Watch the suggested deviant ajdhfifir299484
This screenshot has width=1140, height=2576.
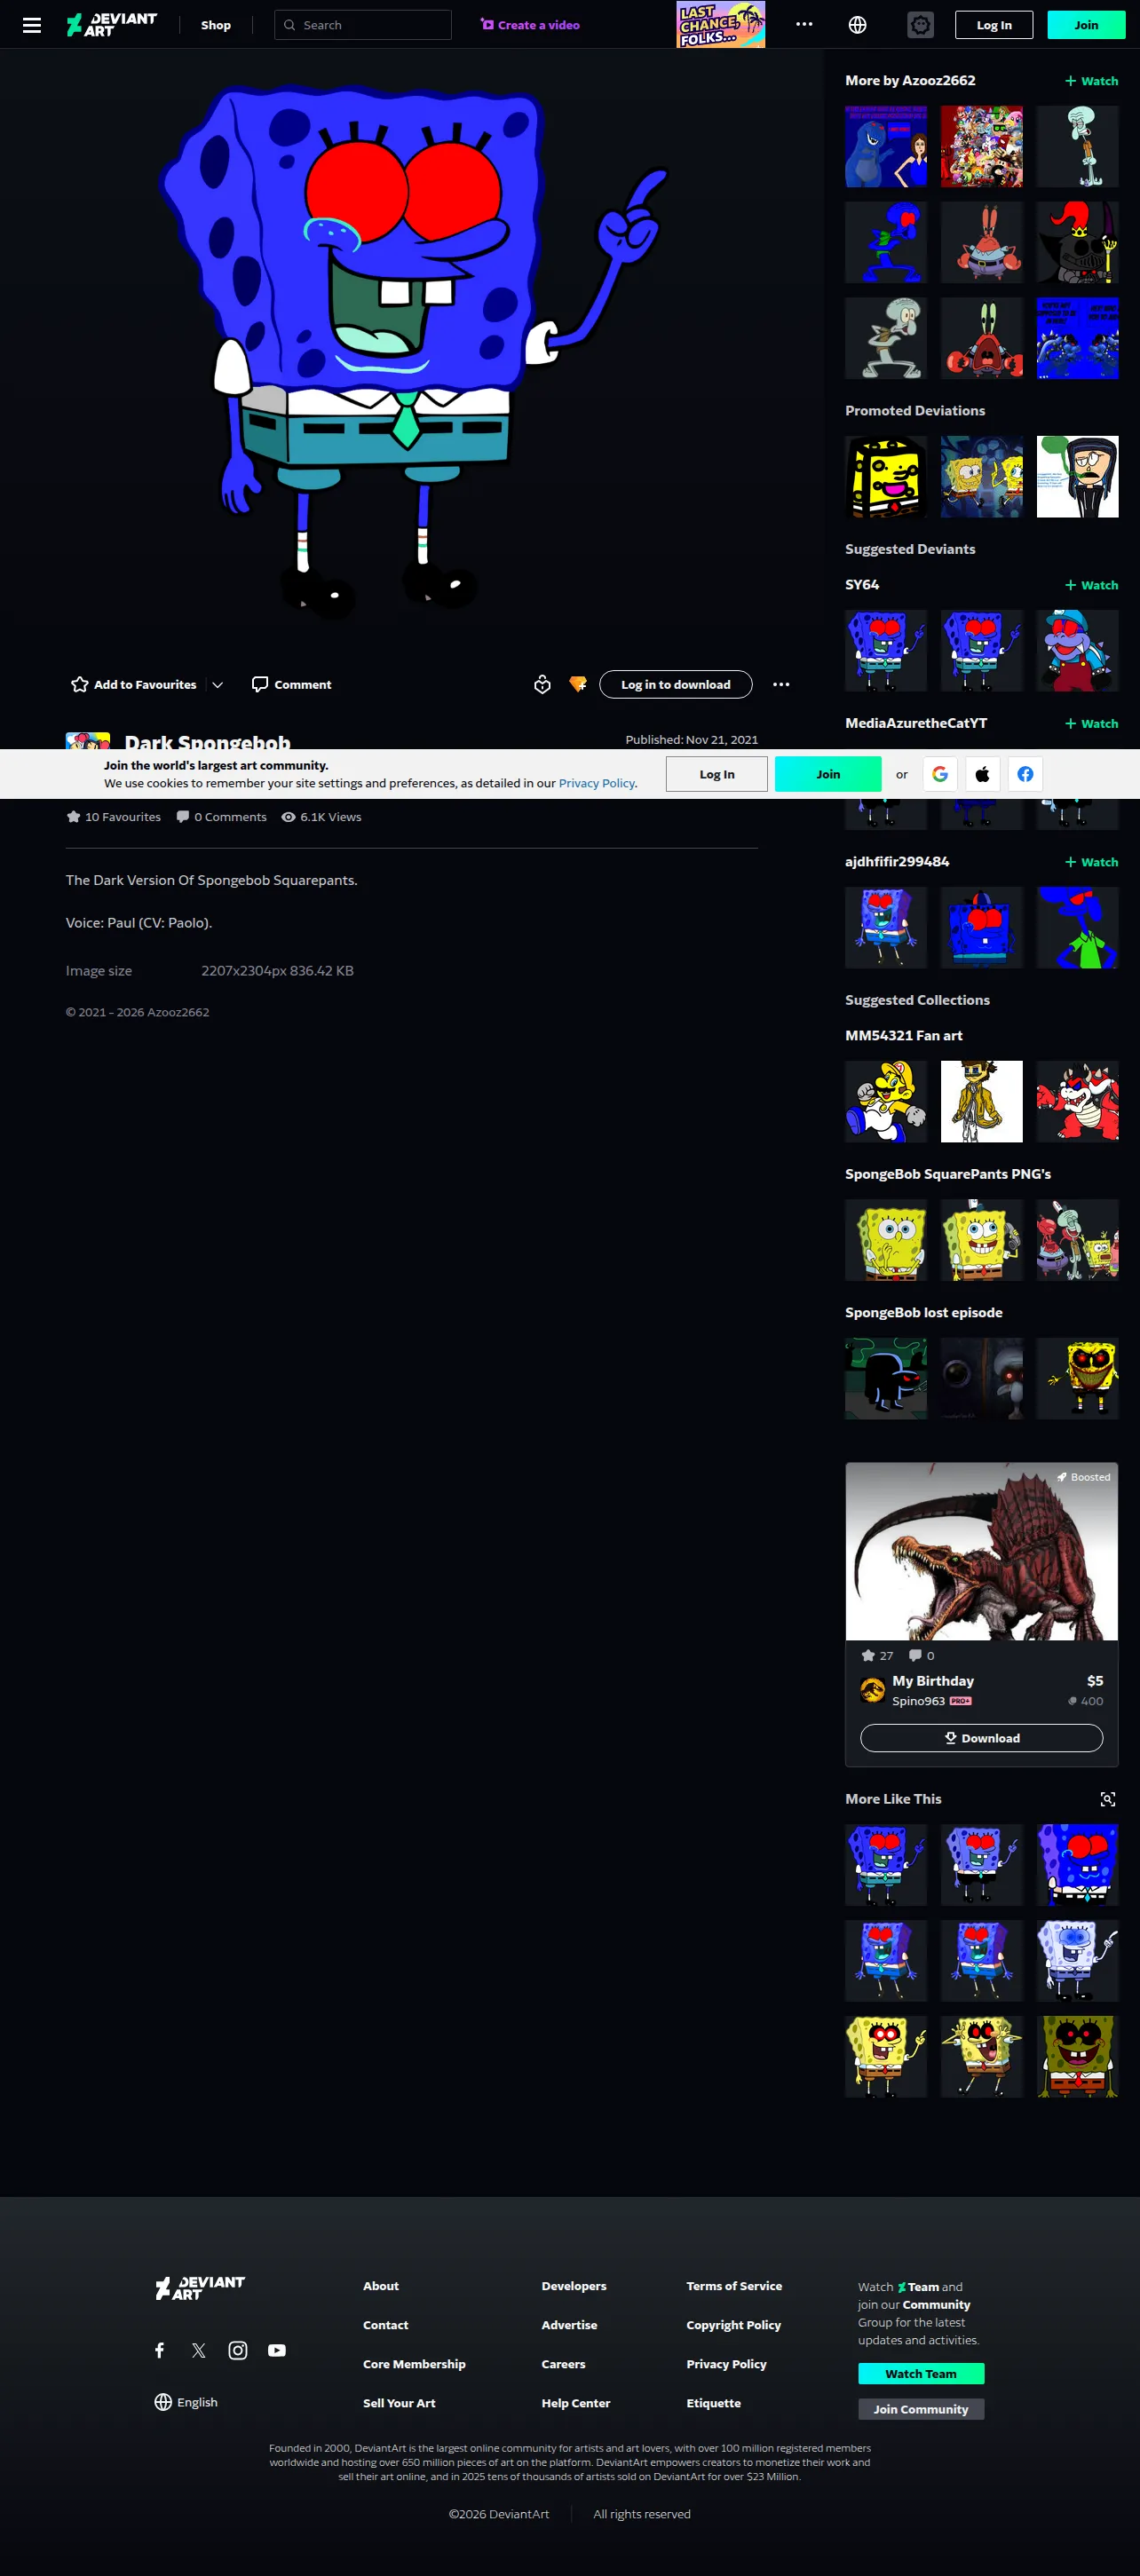pos(1092,862)
